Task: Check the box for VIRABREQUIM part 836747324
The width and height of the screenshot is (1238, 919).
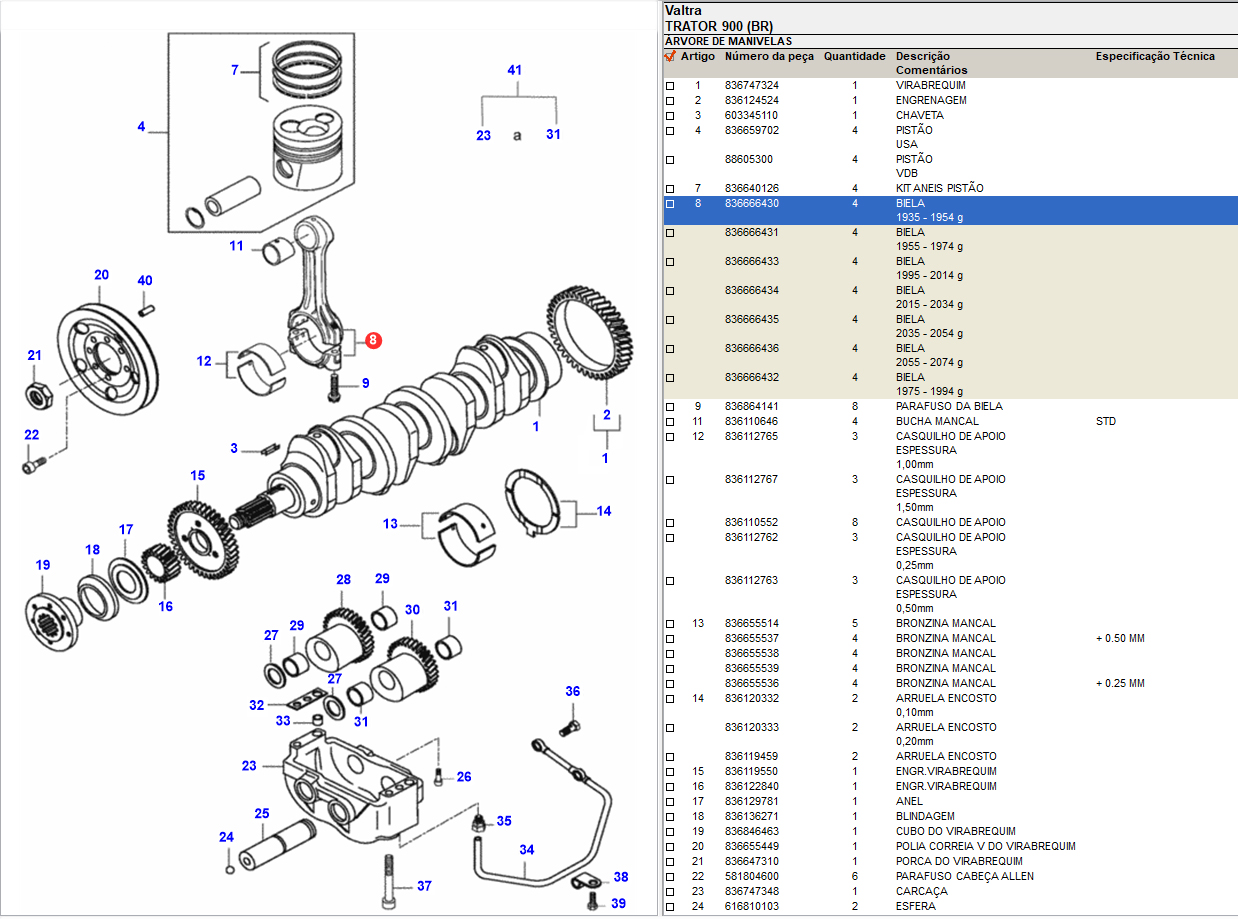Action: [x=670, y=86]
